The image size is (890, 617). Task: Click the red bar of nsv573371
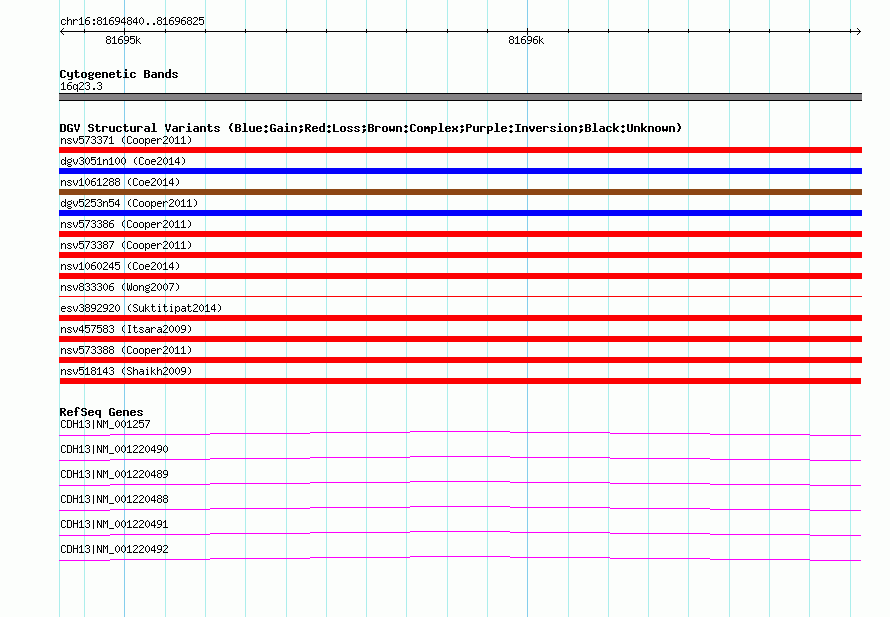point(460,150)
